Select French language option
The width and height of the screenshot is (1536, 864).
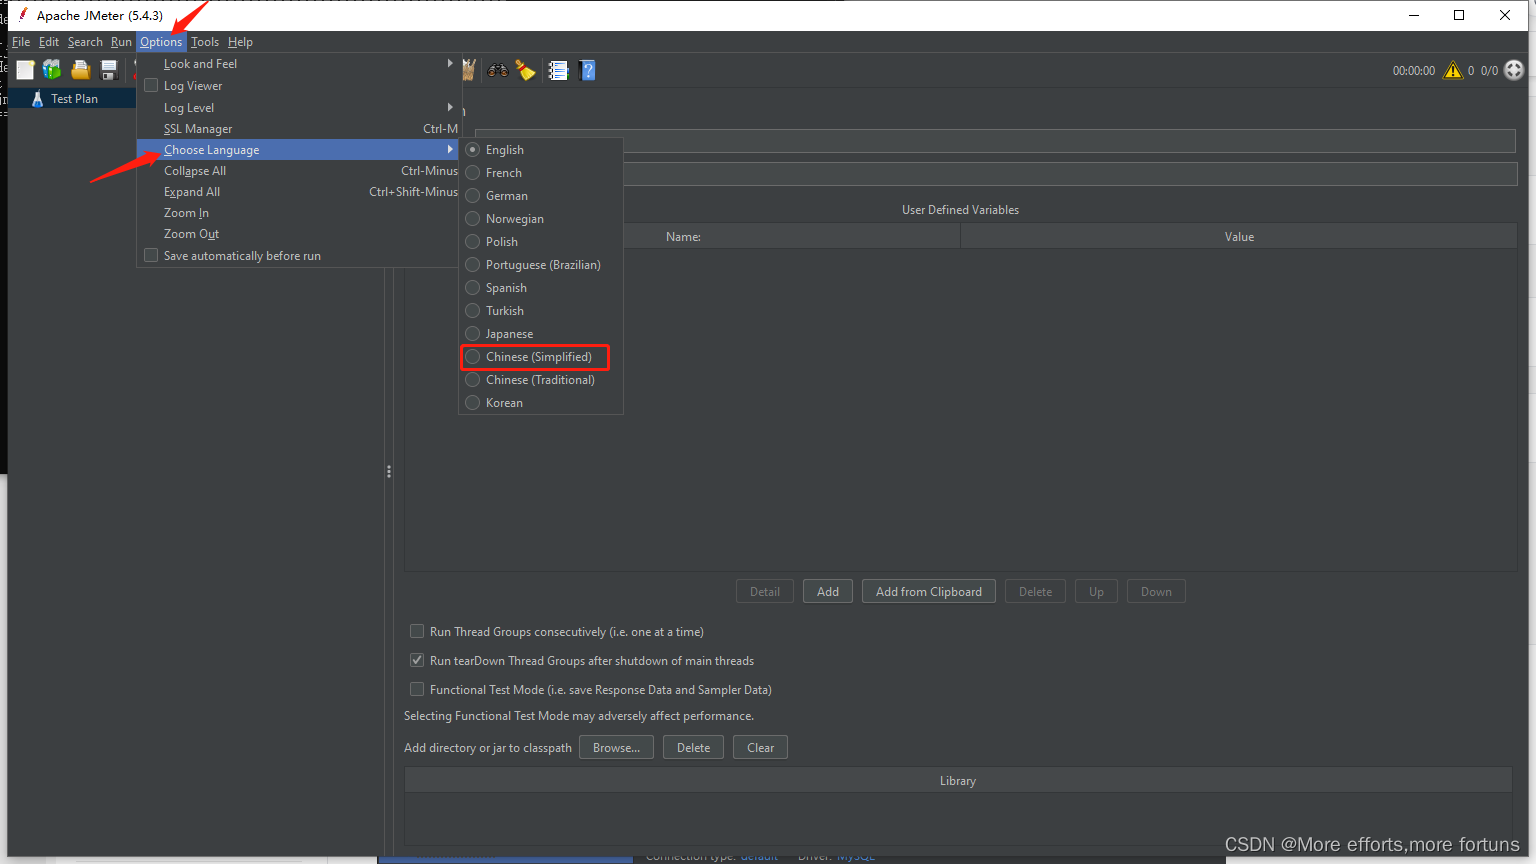pyautogui.click(x=541, y=172)
